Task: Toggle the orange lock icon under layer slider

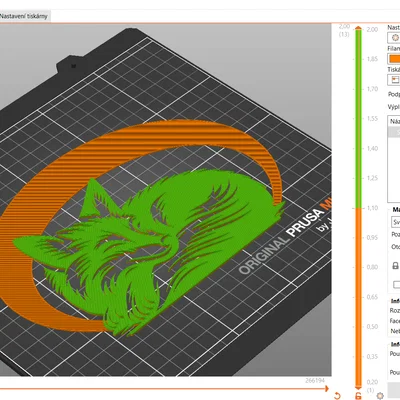Action: pyautogui.click(x=358, y=396)
